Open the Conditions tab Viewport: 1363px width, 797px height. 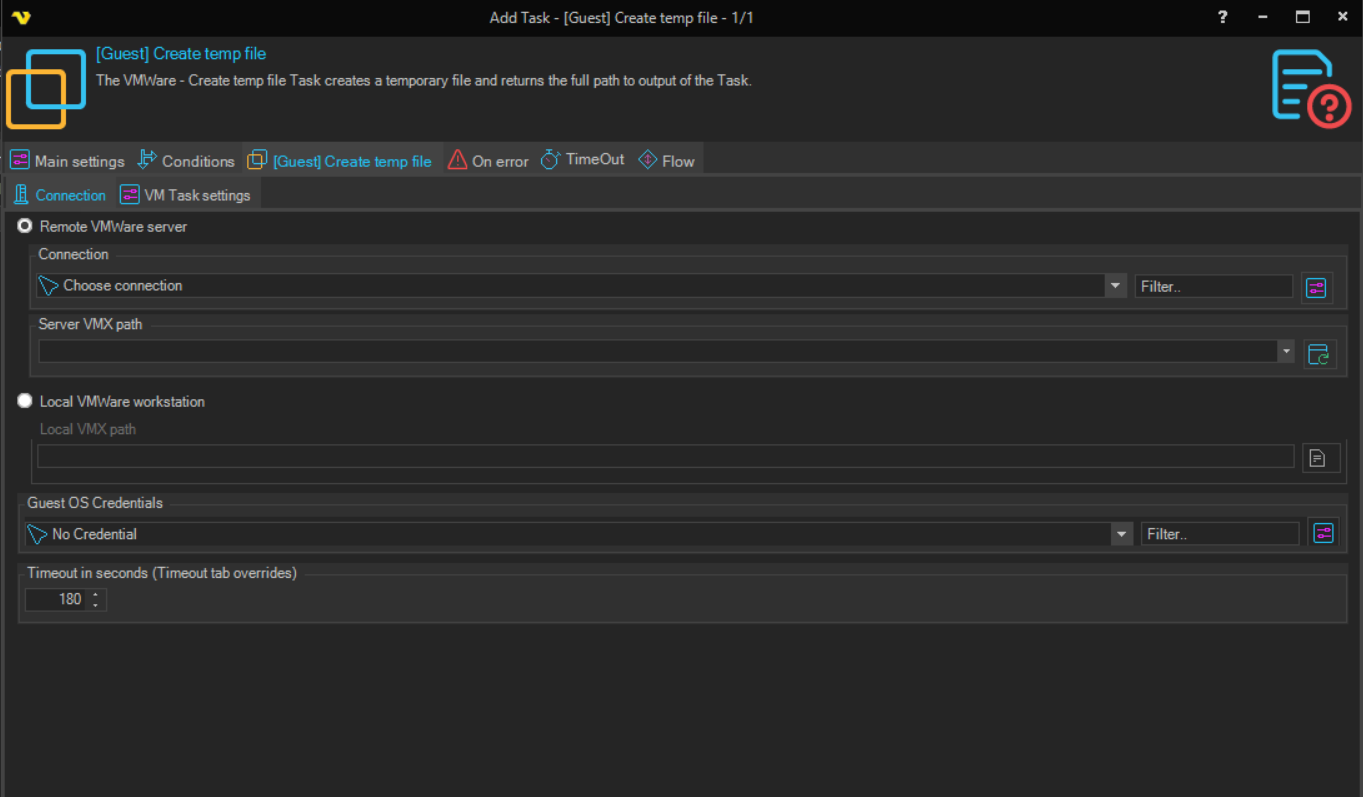pyautogui.click(x=186, y=161)
